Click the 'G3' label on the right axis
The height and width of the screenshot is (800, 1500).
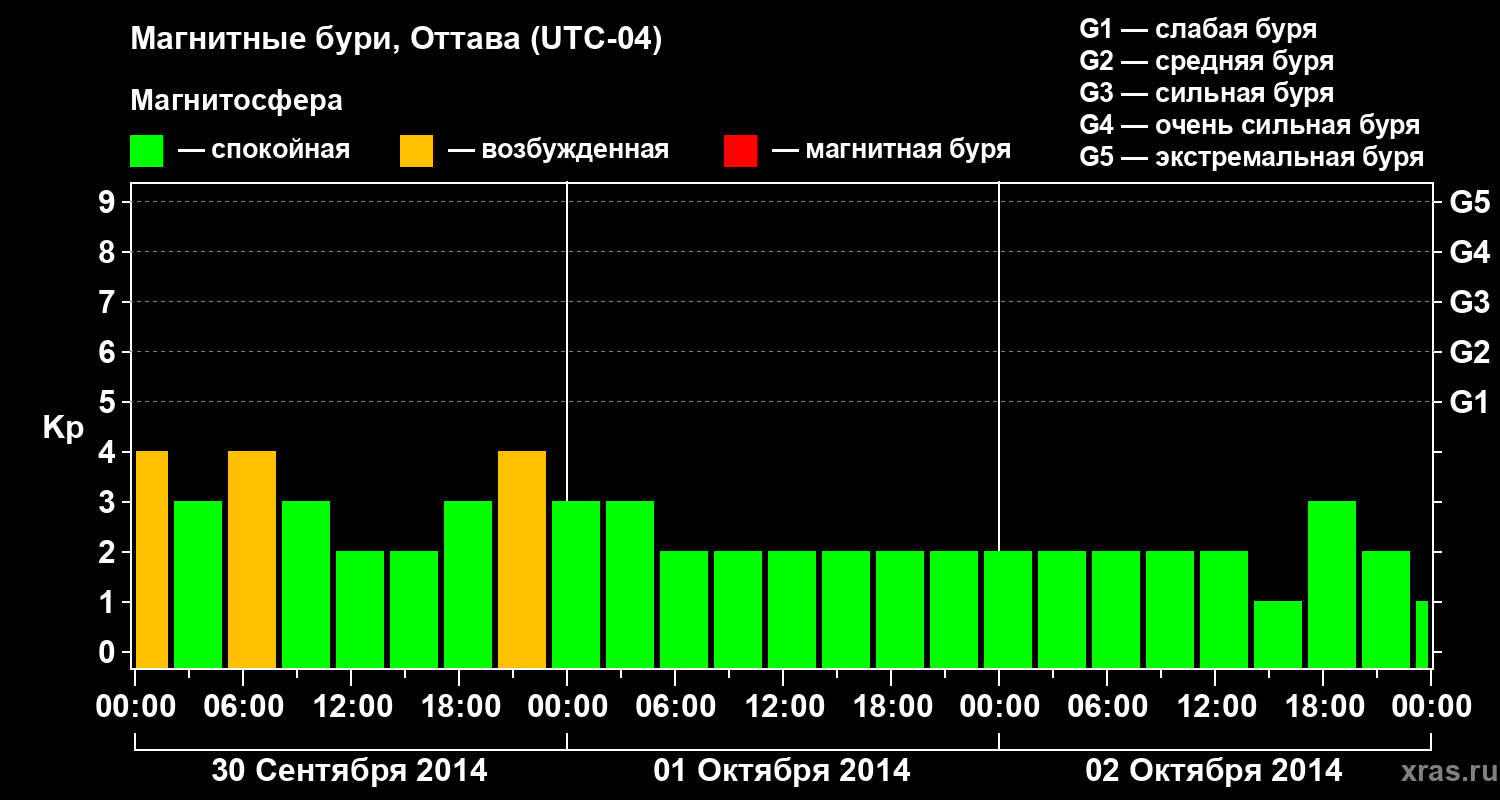(x=1469, y=302)
